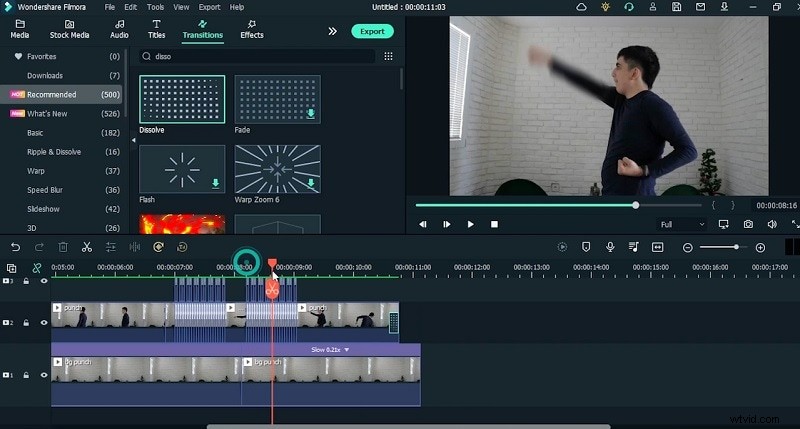Image resolution: width=800 pixels, height=429 pixels.
Task: Delete selected clip with trash icon
Action: pos(63,247)
